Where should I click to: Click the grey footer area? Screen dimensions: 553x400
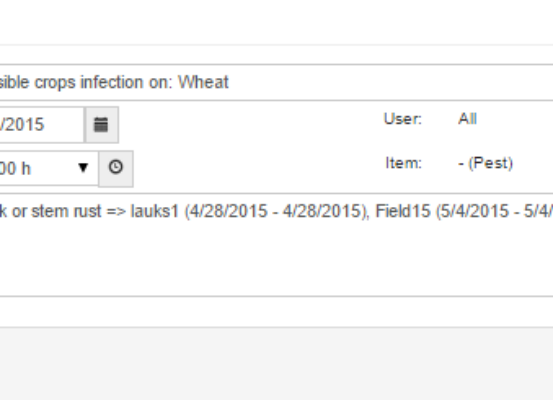(276, 364)
